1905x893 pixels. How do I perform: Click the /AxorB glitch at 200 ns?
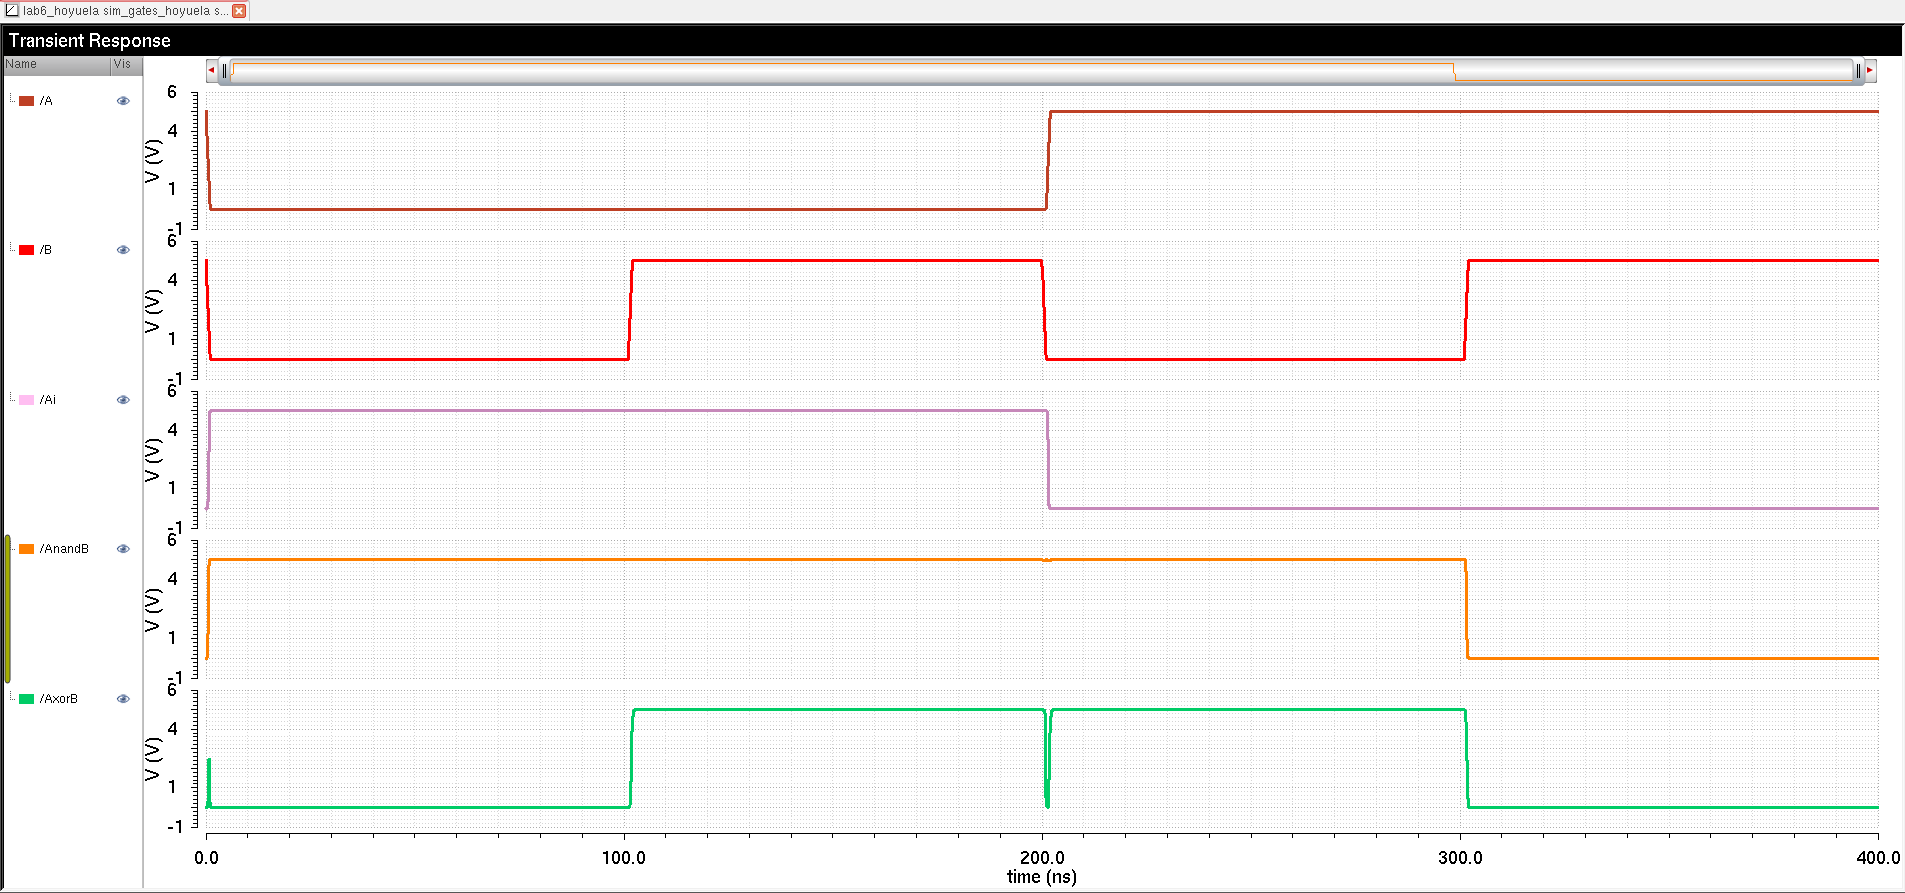[x=1047, y=760]
